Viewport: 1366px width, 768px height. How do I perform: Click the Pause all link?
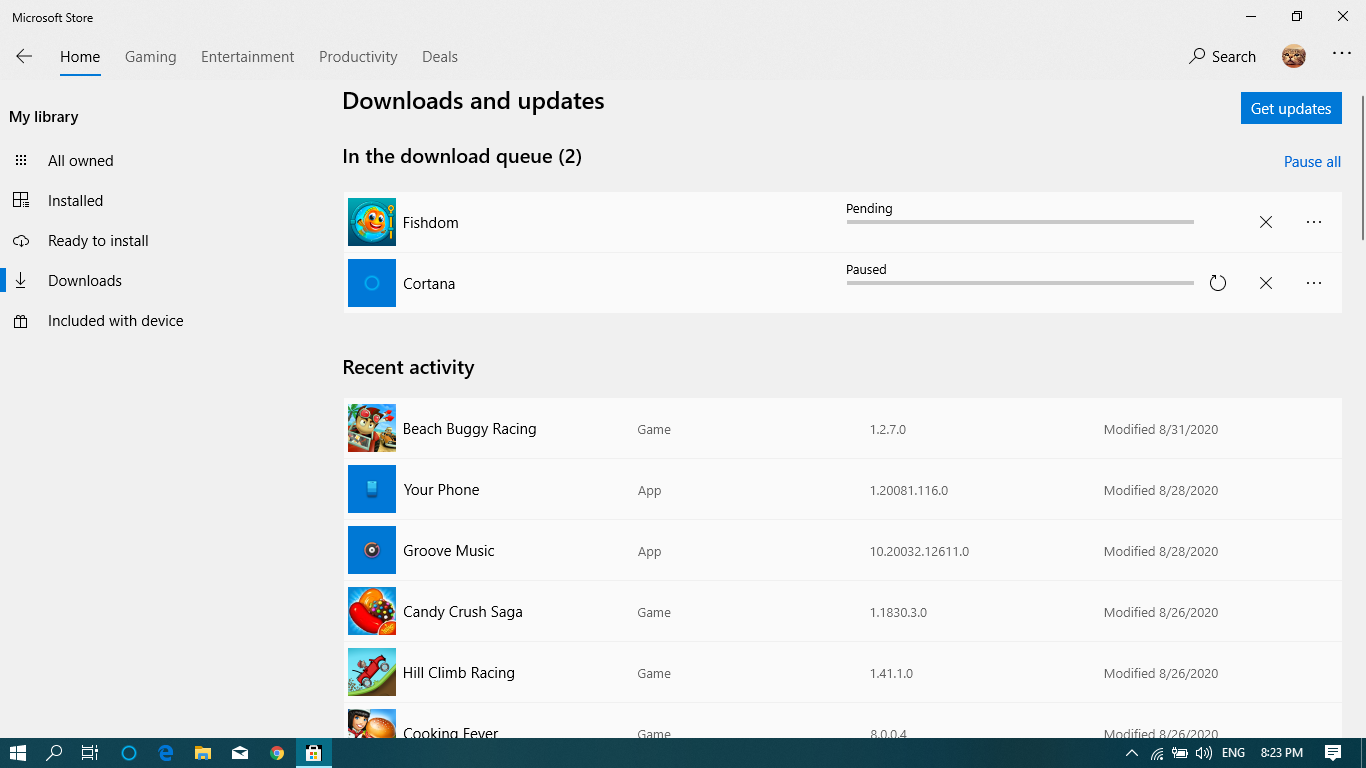(1312, 162)
